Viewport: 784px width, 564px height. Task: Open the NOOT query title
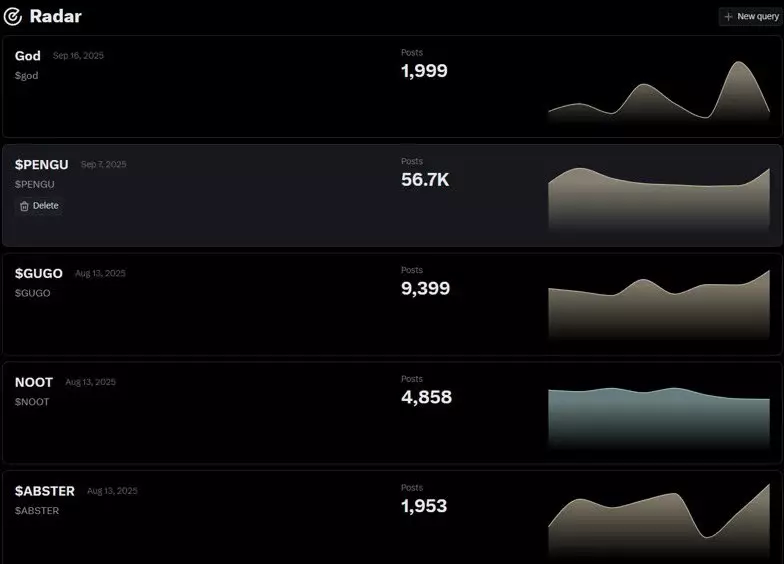(34, 382)
